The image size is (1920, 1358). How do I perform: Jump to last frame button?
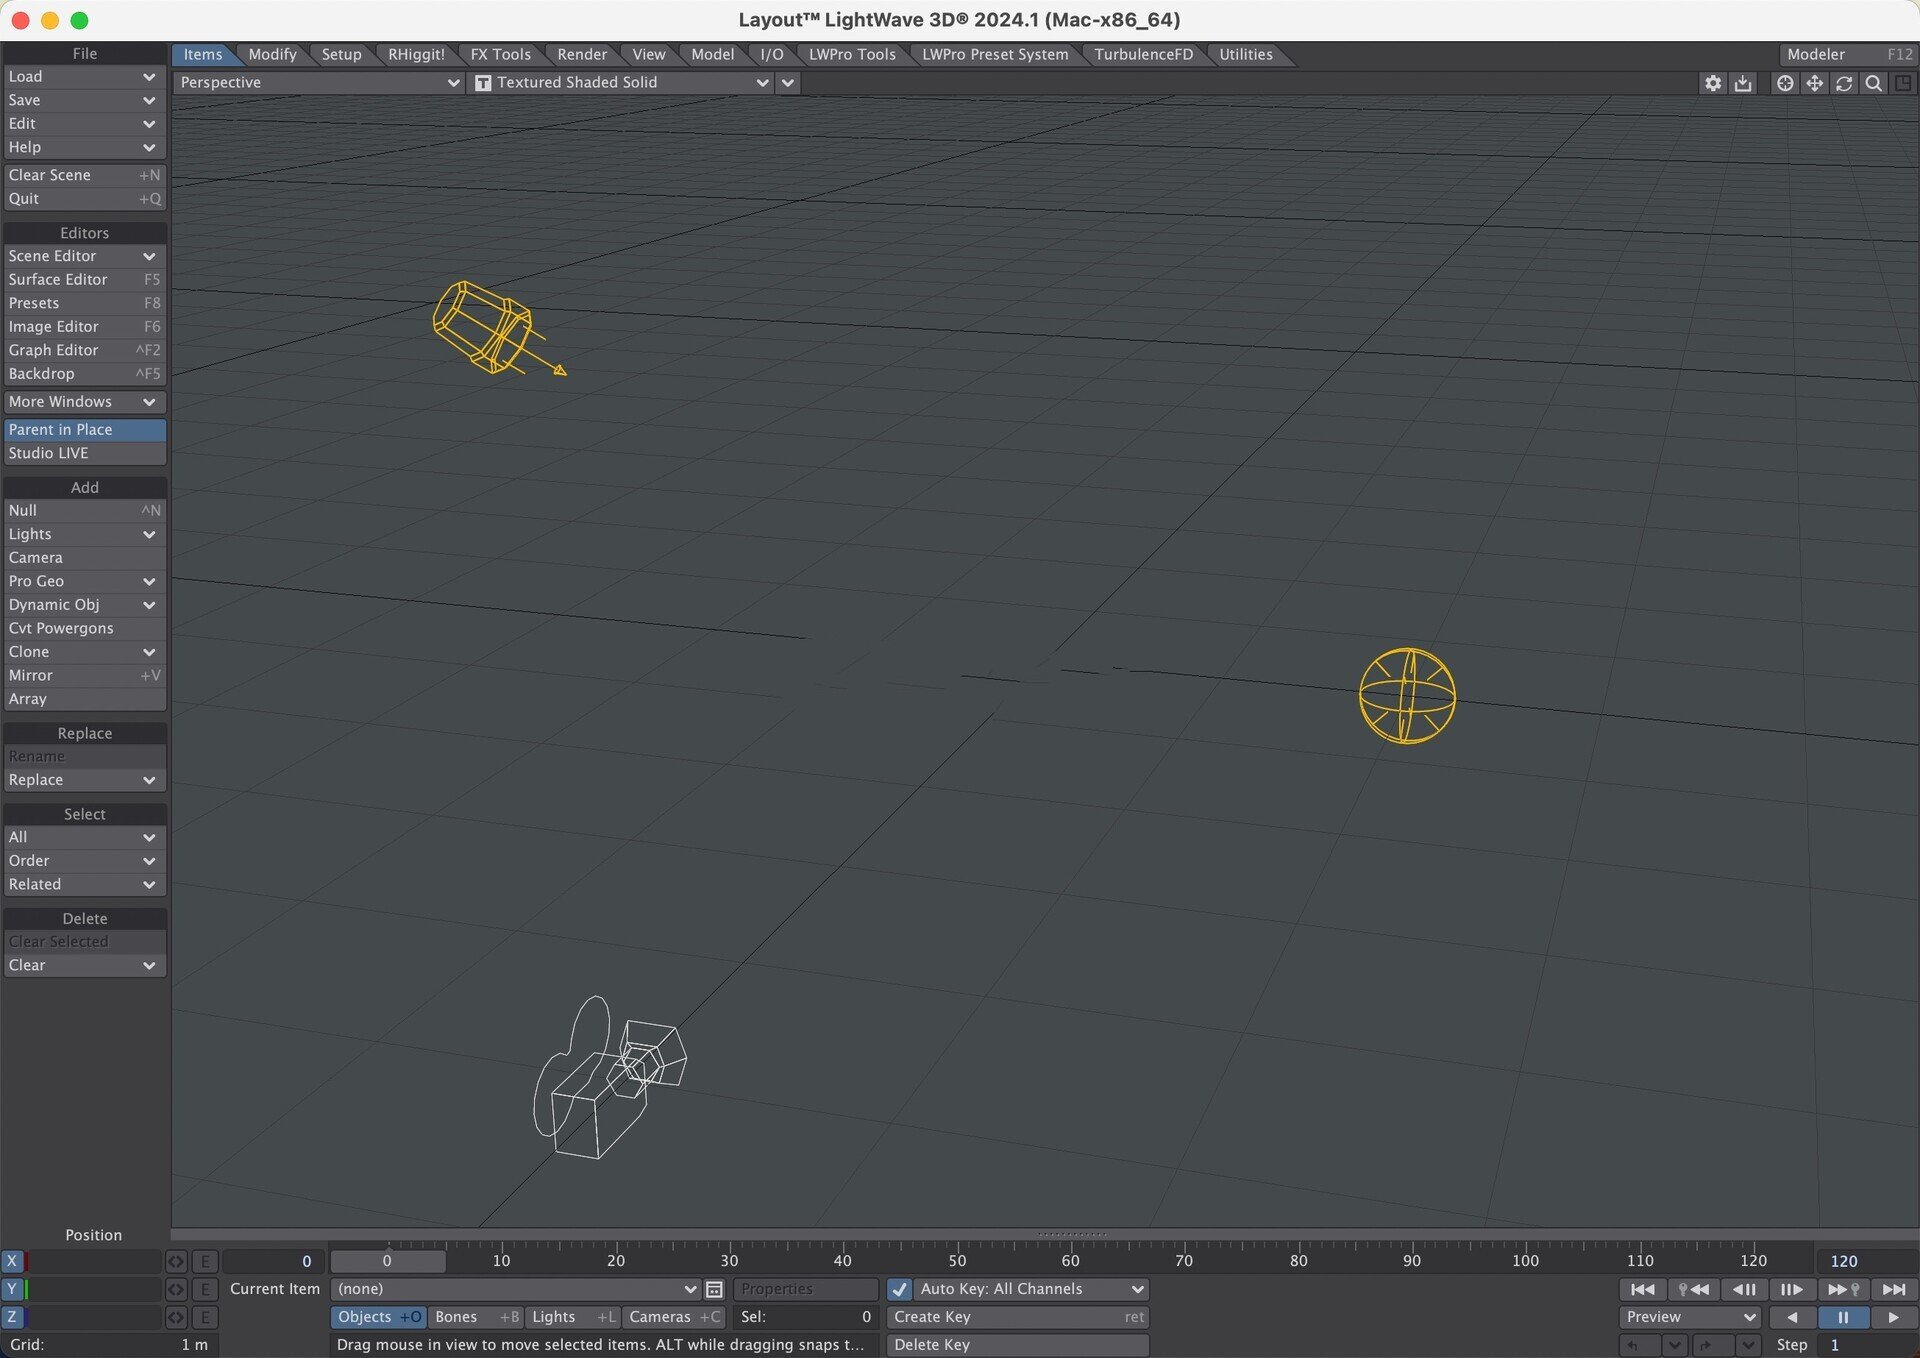click(x=1893, y=1289)
